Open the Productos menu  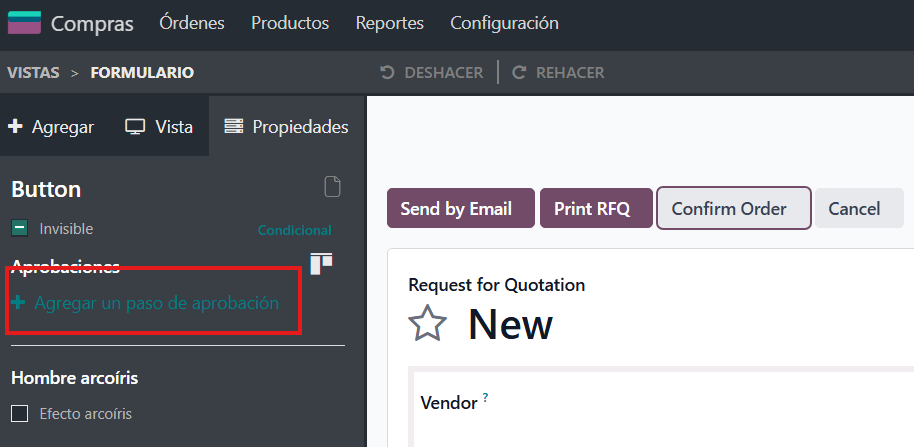coord(290,23)
